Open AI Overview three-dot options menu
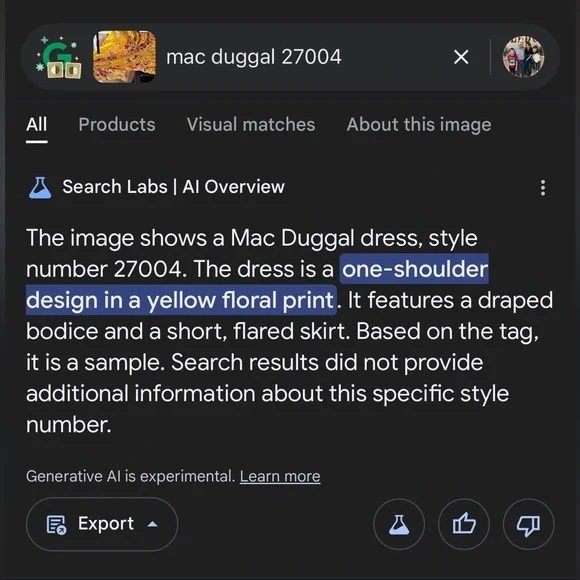The image size is (580, 580). pyautogui.click(x=543, y=188)
